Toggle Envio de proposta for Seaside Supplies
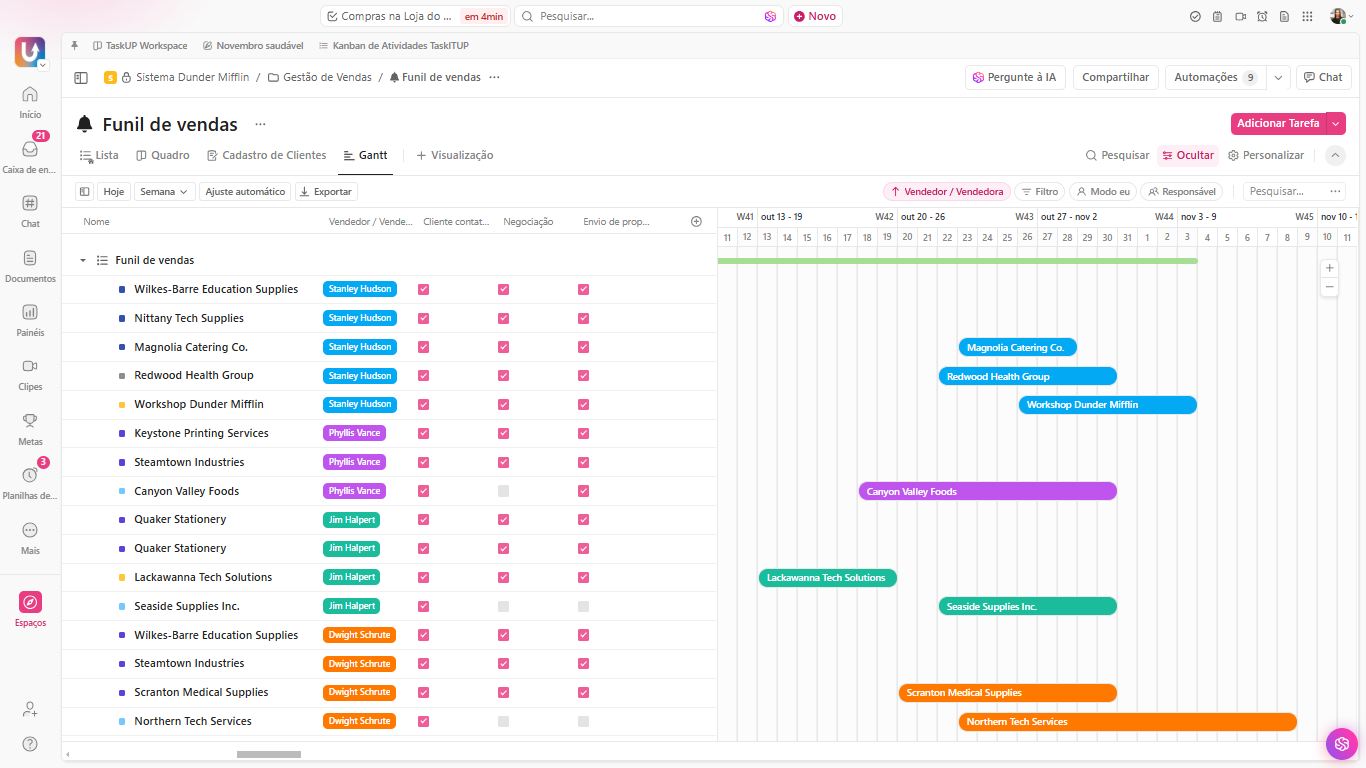Screen dimensions: 1366x768 point(583,607)
